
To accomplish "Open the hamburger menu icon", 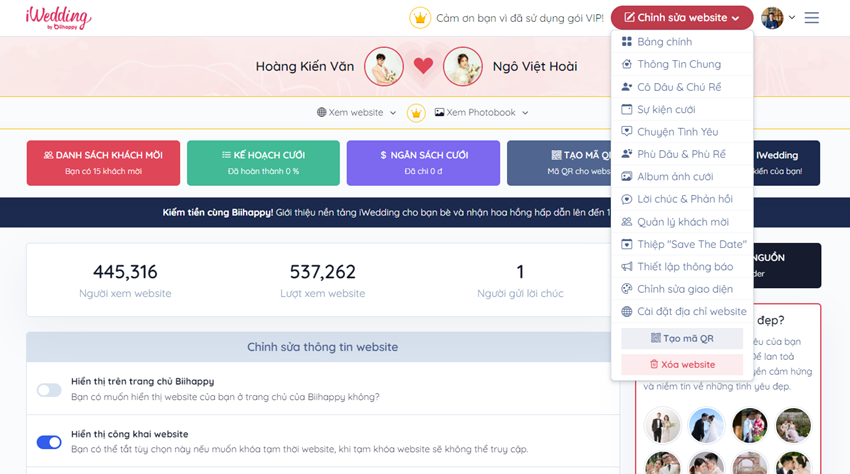I will point(811,18).
